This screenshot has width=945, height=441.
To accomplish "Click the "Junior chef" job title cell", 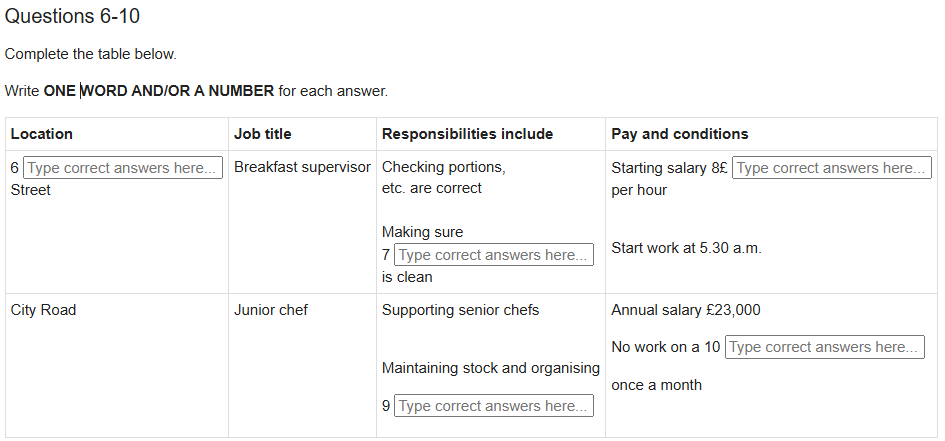I will tap(271, 310).
